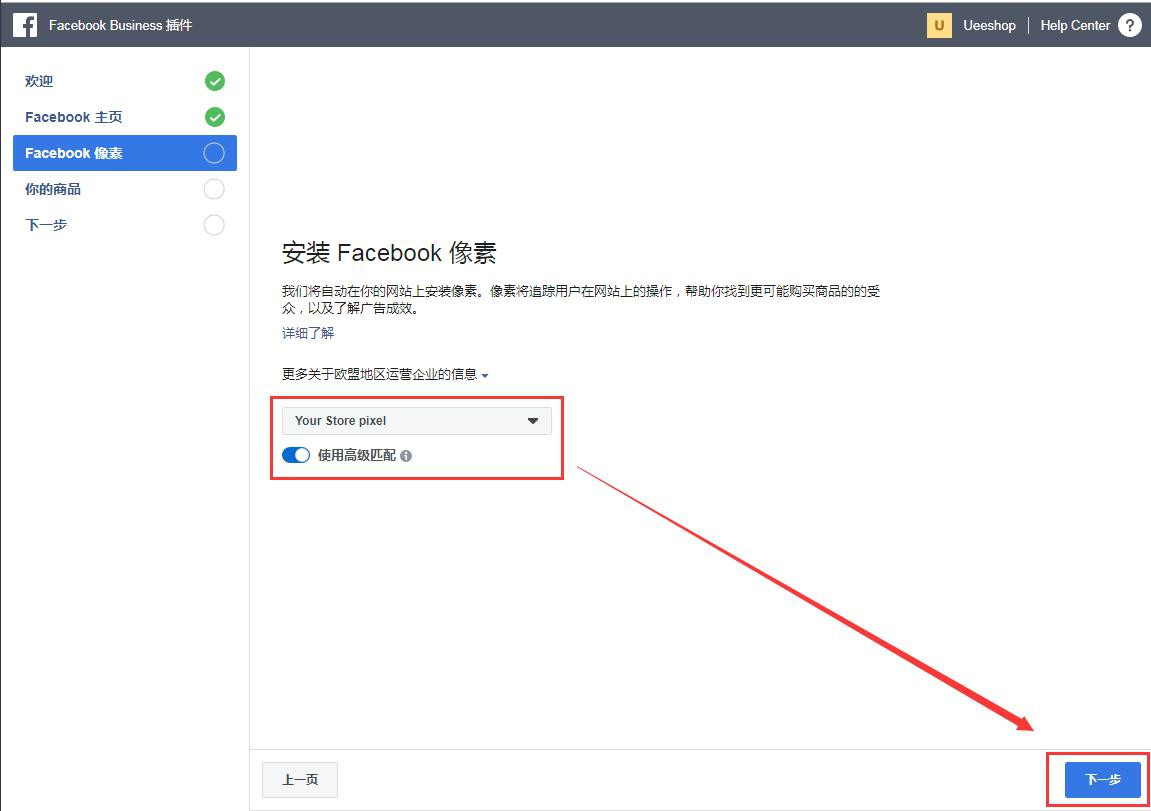Open the Help Center question mark icon
The width and height of the screenshot is (1151, 811).
pyautogui.click(x=1130, y=25)
